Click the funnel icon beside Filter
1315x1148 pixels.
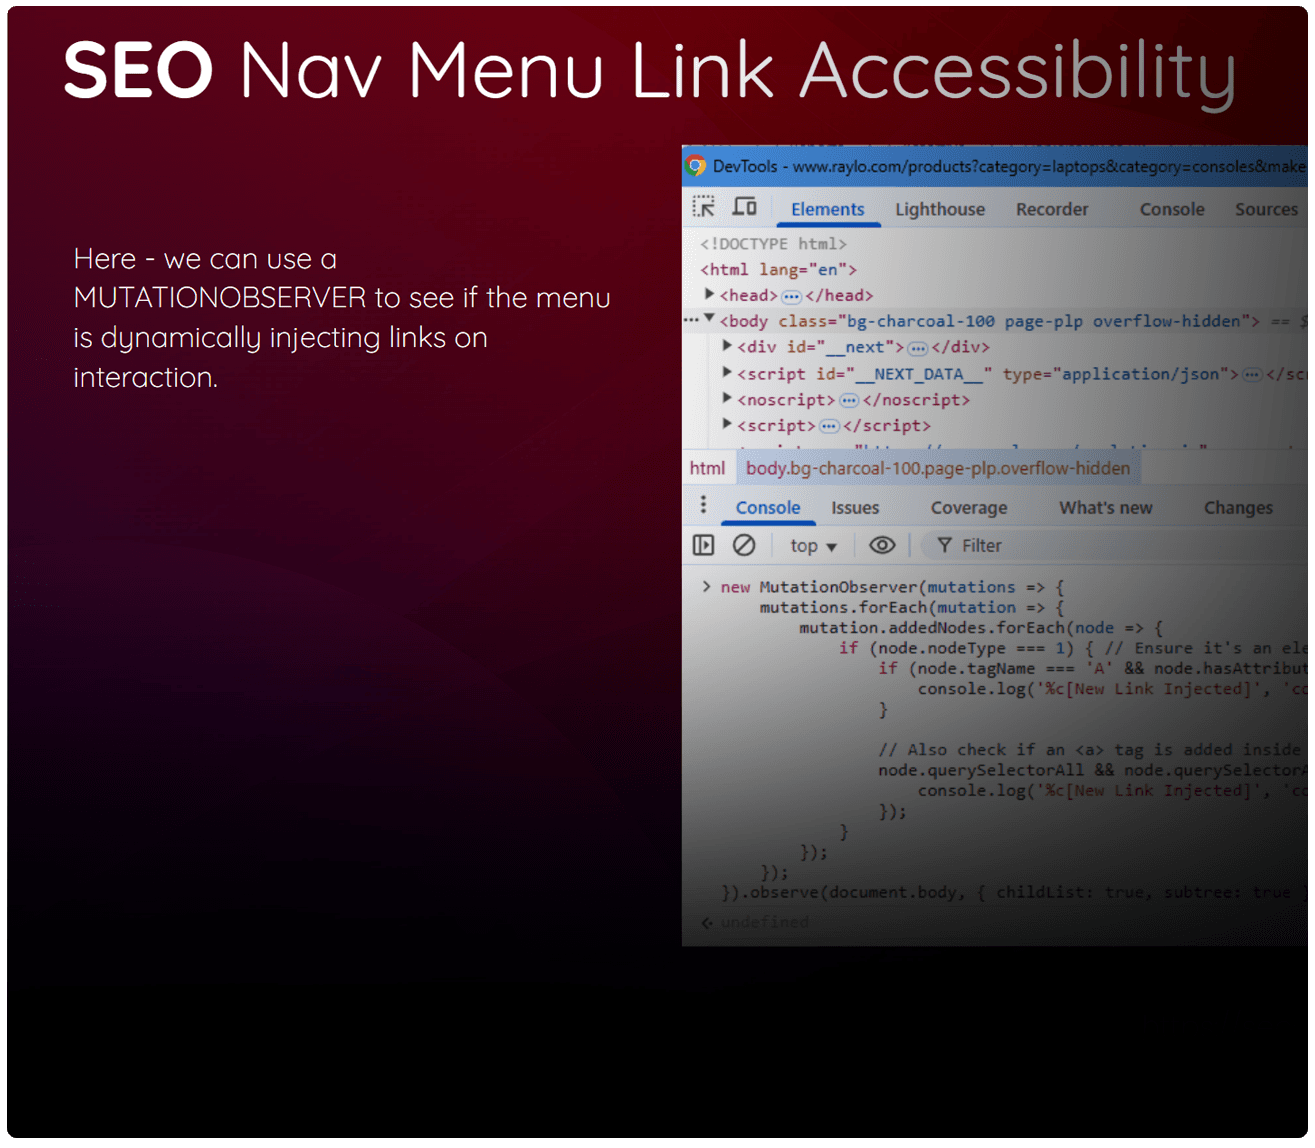pos(944,545)
